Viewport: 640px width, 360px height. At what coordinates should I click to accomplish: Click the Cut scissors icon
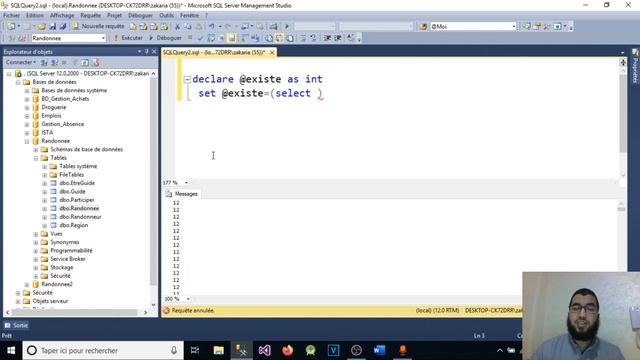[177, 26]
